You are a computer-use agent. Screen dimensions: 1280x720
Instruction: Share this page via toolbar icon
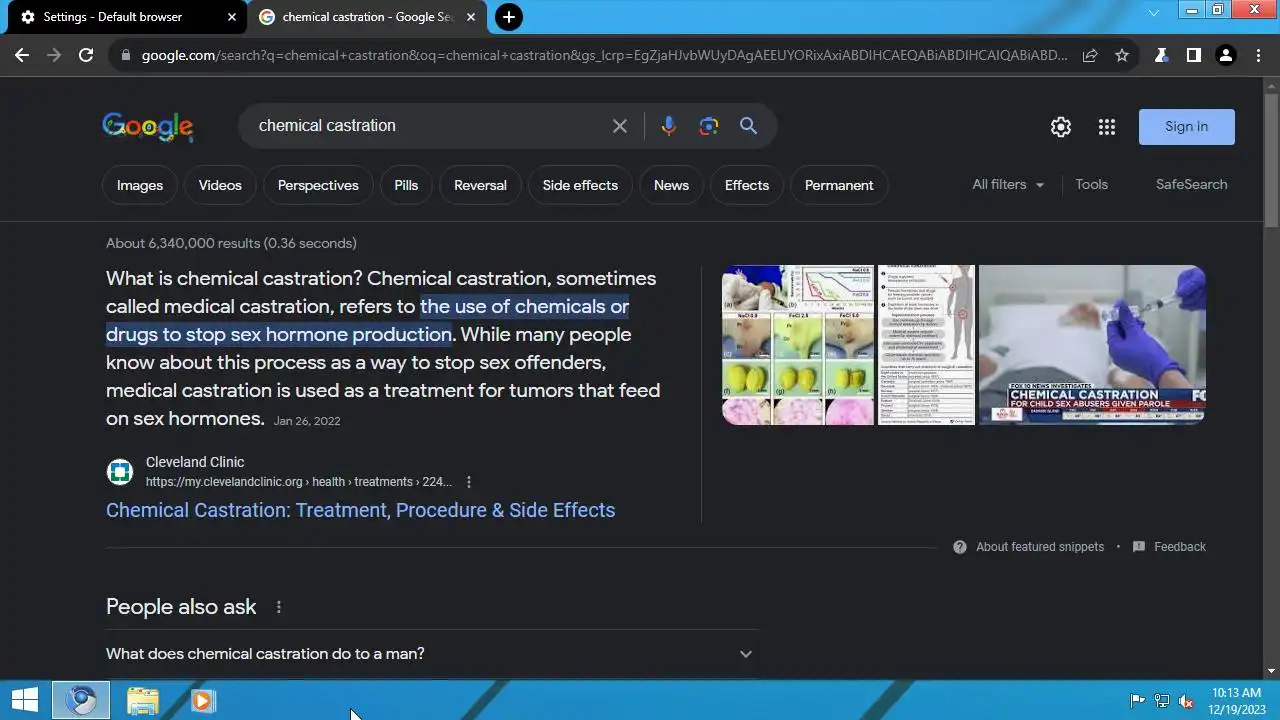(1090, 55)
